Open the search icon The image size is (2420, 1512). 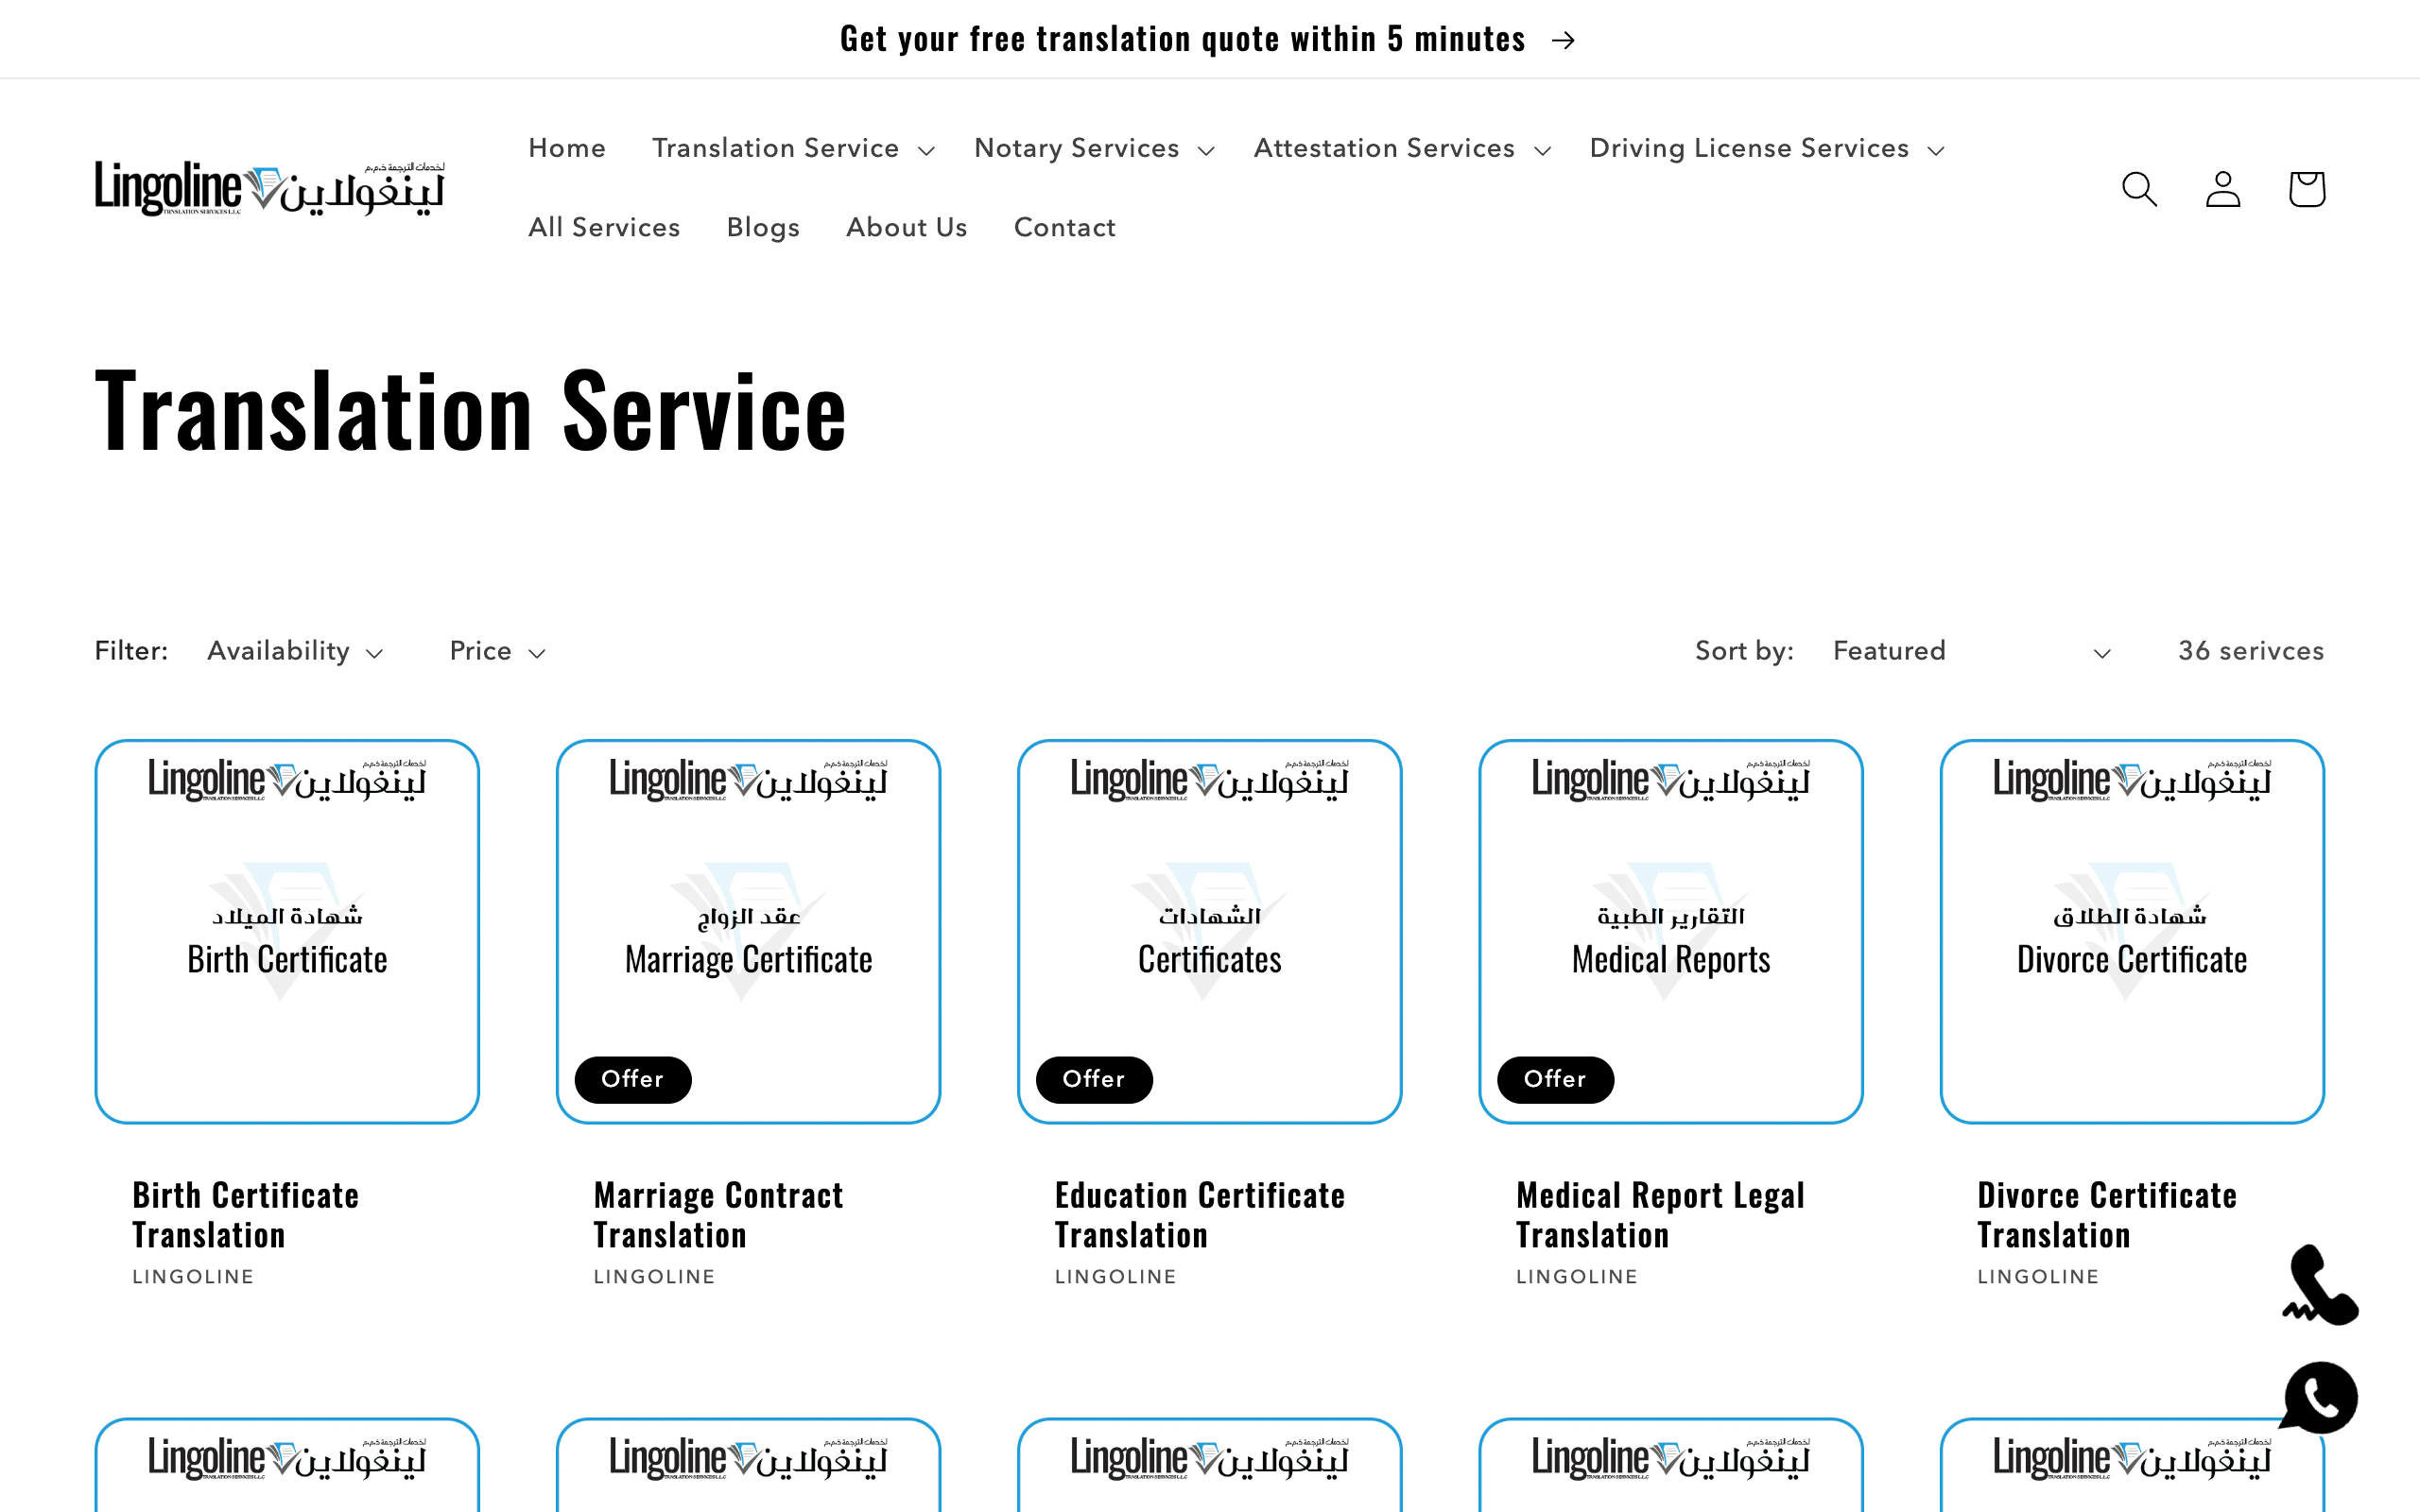tap(2139, 188)
